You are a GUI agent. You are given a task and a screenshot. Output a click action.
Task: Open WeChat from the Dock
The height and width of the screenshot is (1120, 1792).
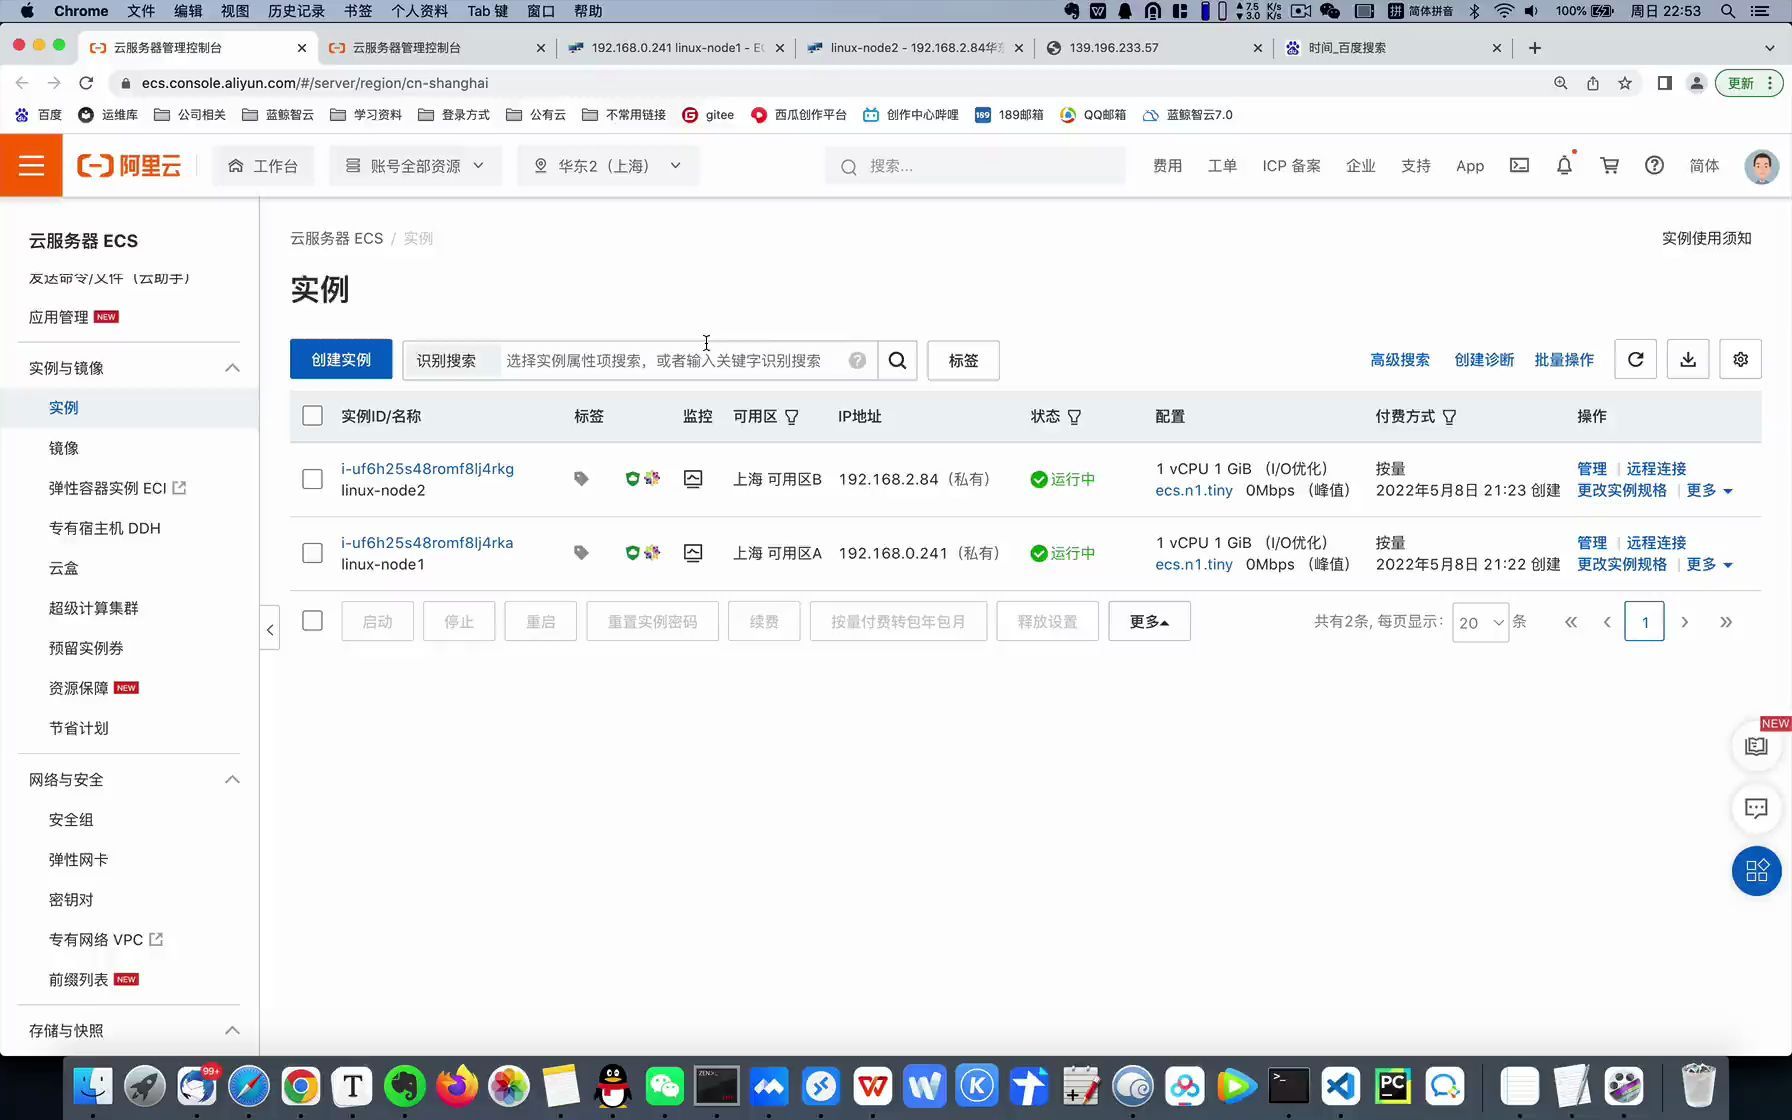tap(665, 1086)
